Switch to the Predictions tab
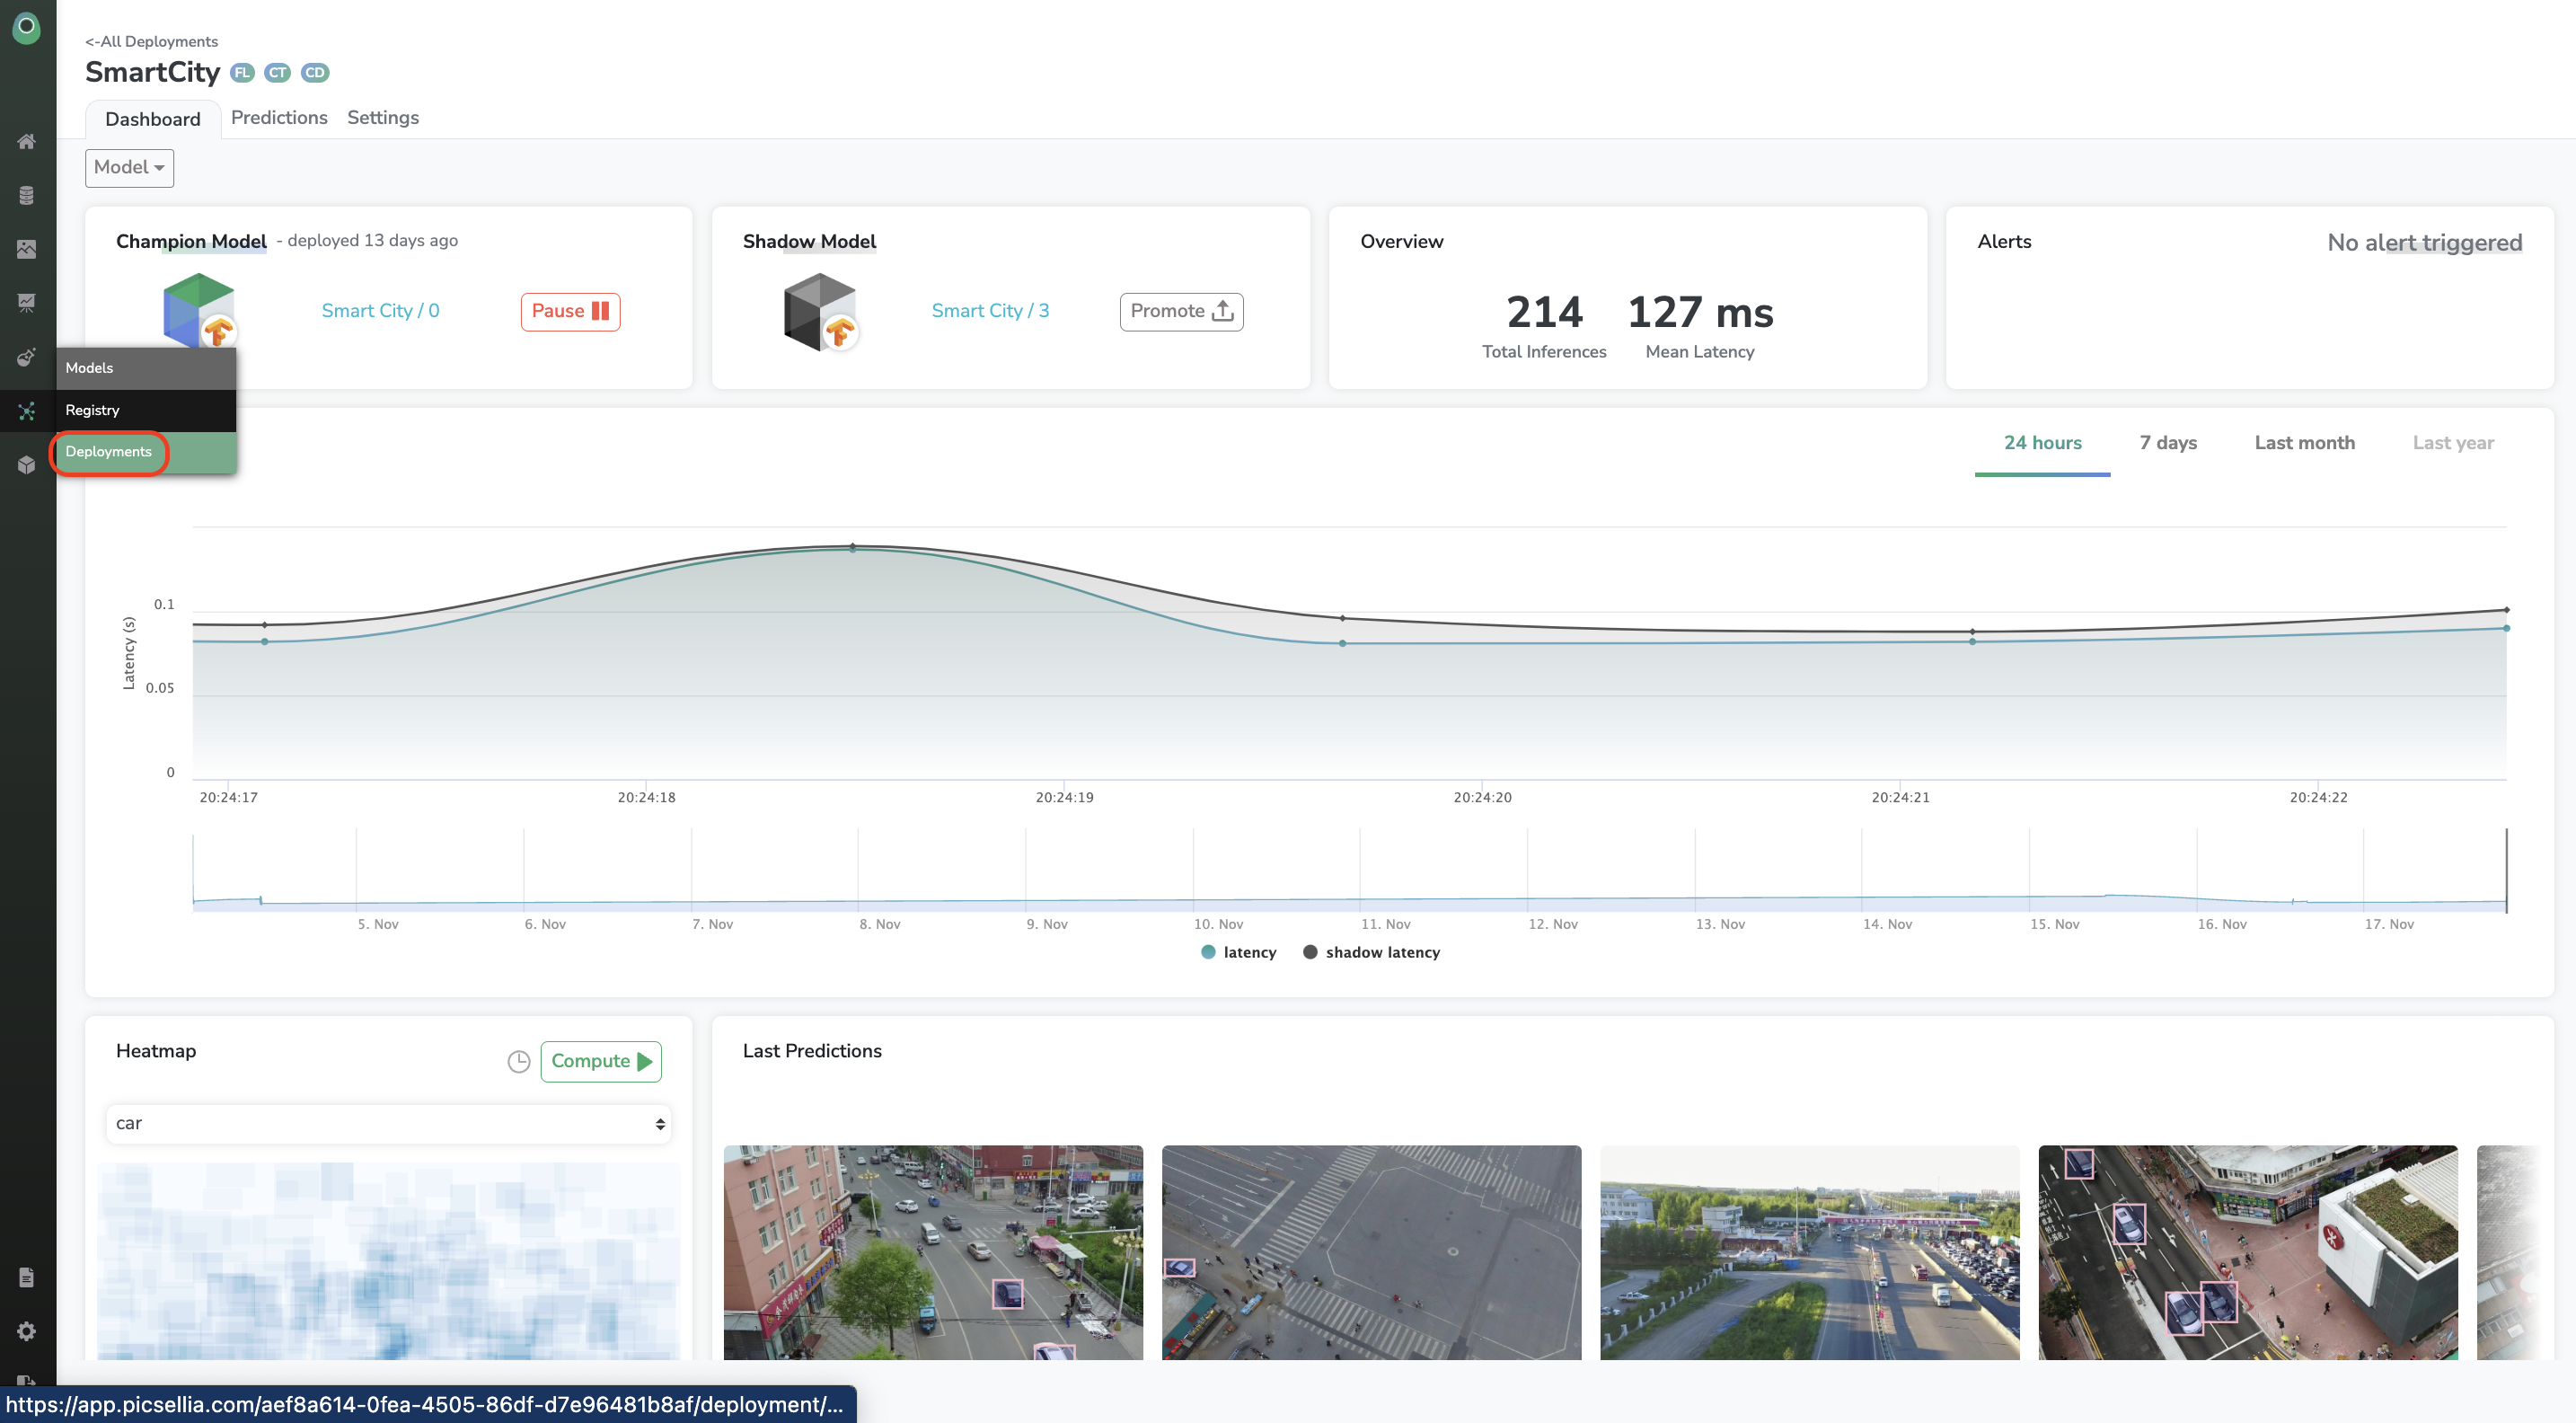This screenshot has width=2576, height=1423. point(279,118)
